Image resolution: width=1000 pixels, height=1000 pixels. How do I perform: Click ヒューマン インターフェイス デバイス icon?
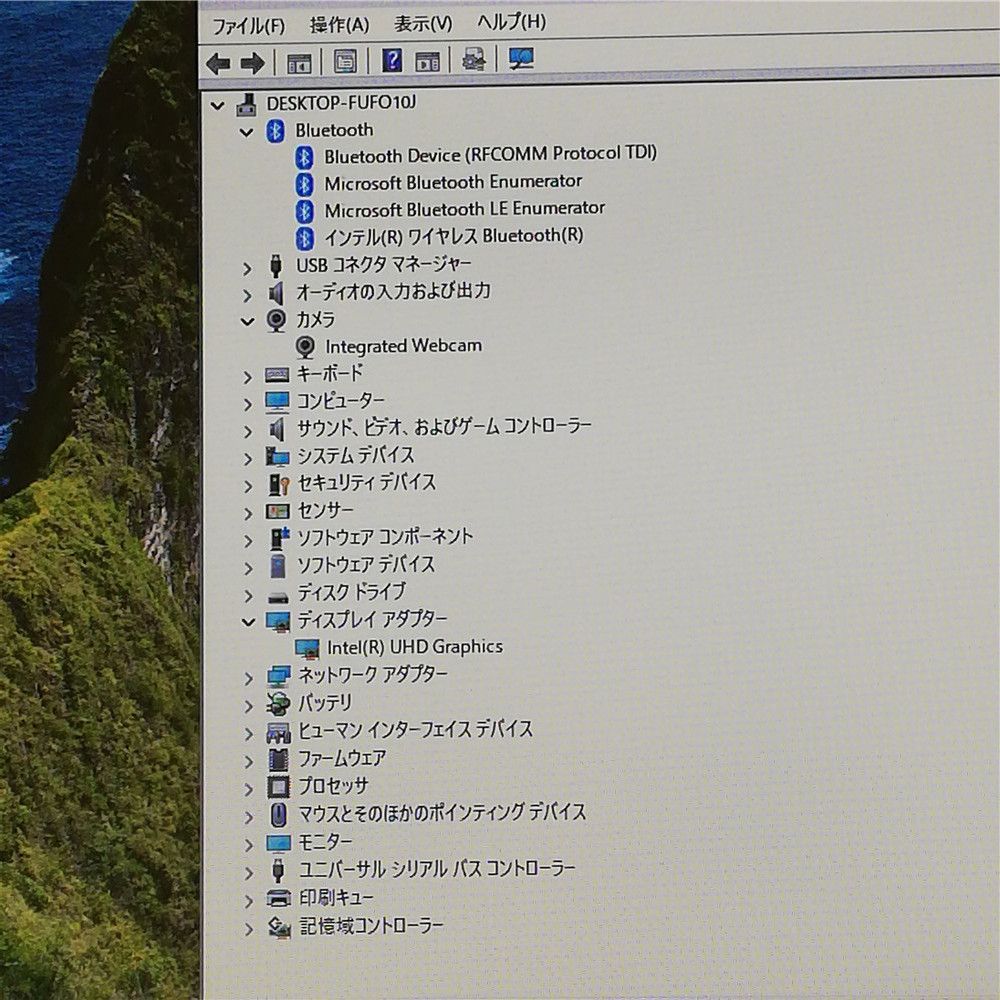[278, 733]
